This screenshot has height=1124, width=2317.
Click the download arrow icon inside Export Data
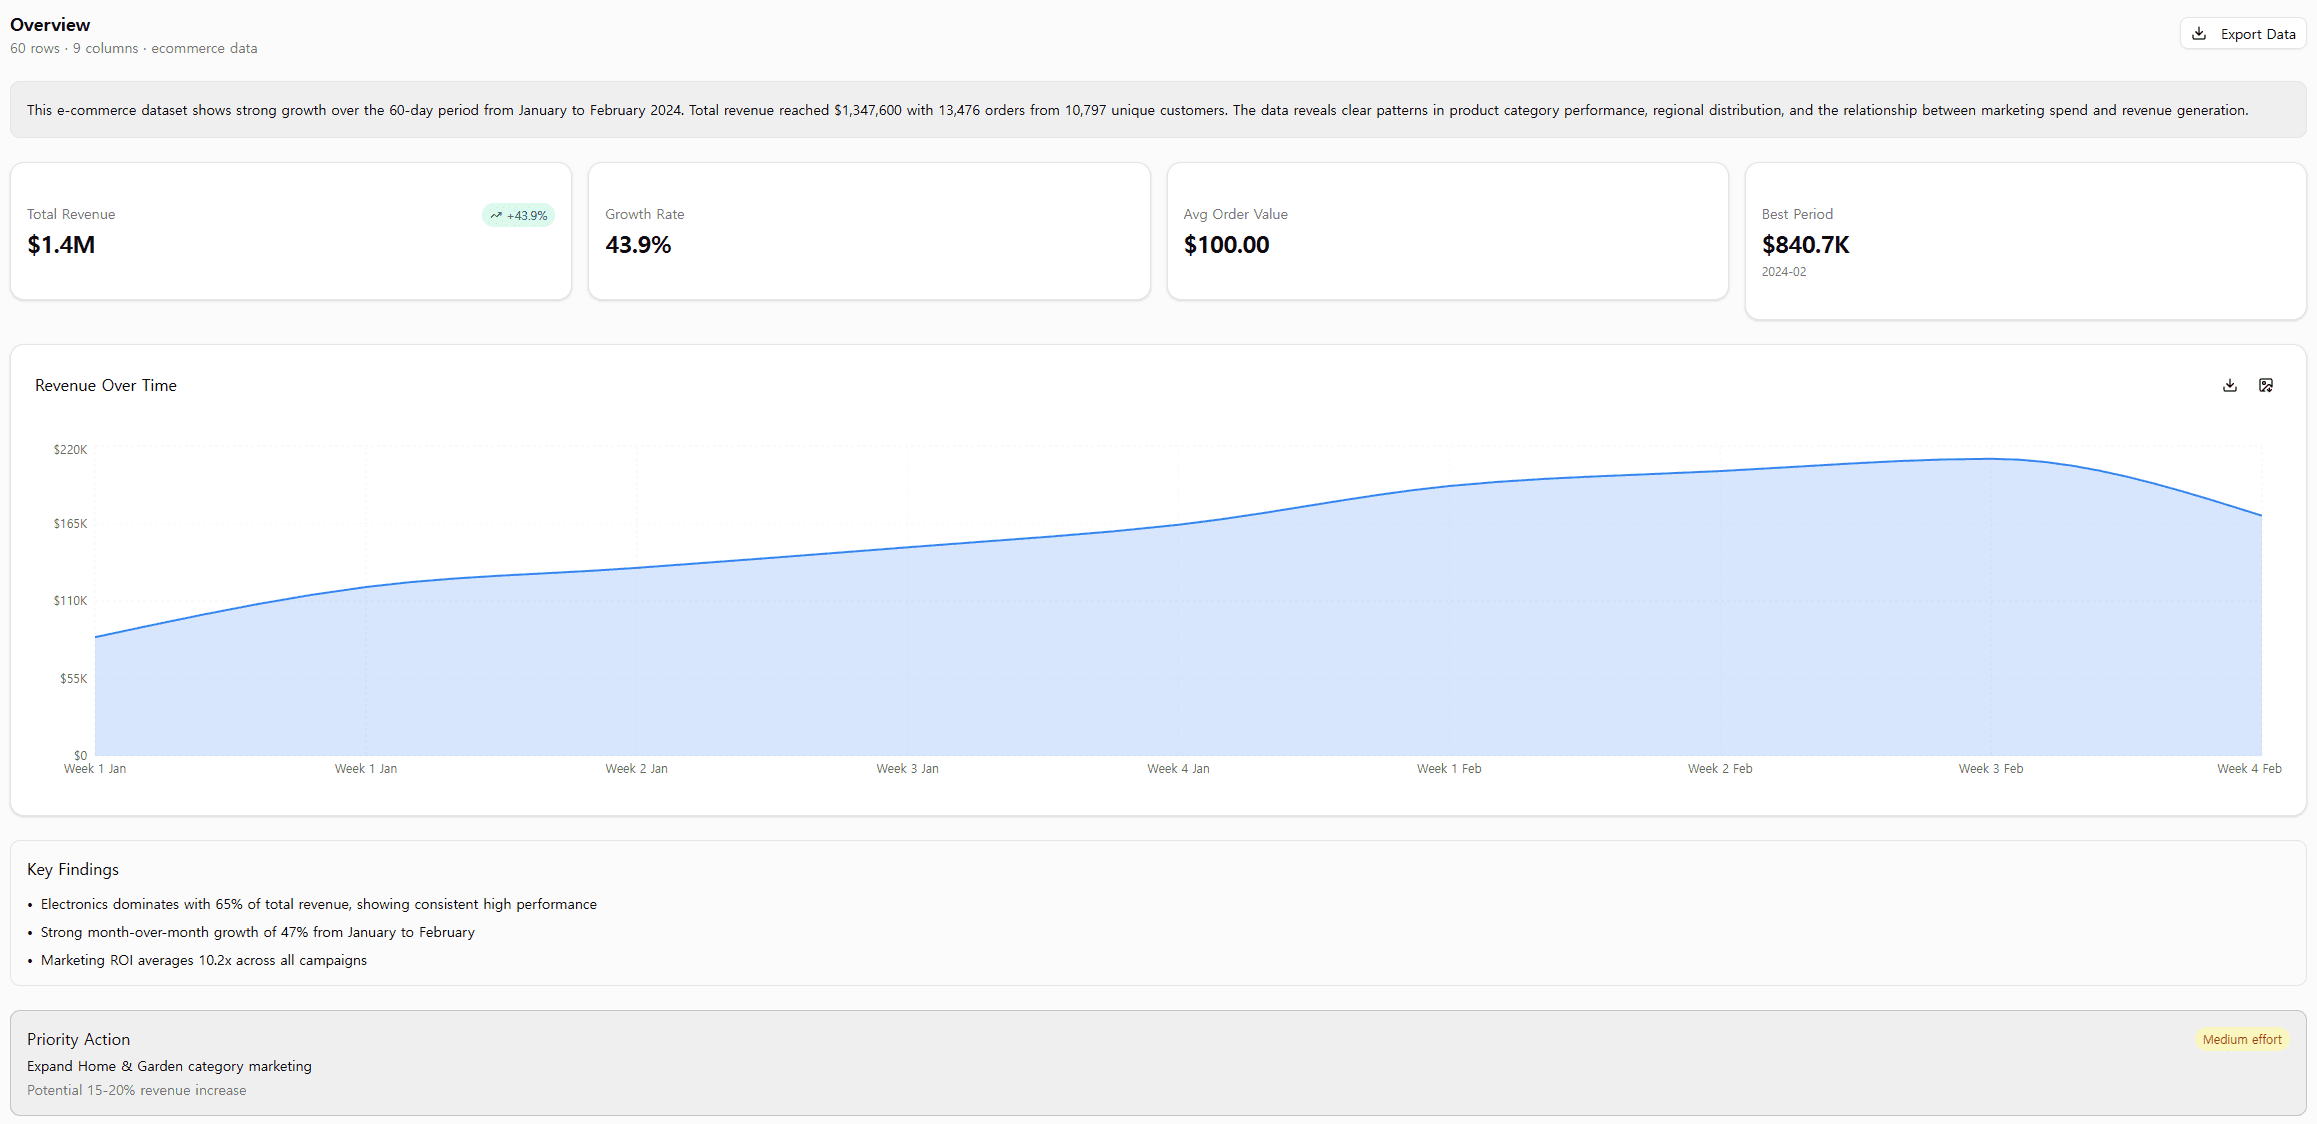[x=2198, y=33]
